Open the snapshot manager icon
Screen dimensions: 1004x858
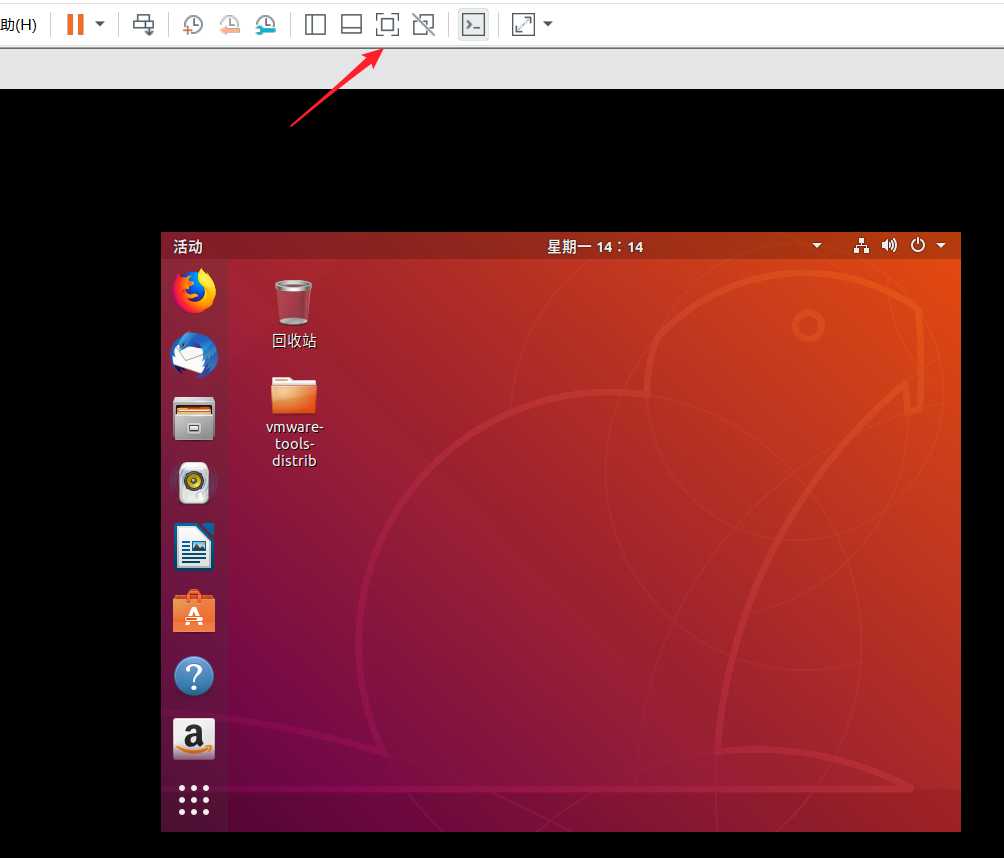[265, 25]
